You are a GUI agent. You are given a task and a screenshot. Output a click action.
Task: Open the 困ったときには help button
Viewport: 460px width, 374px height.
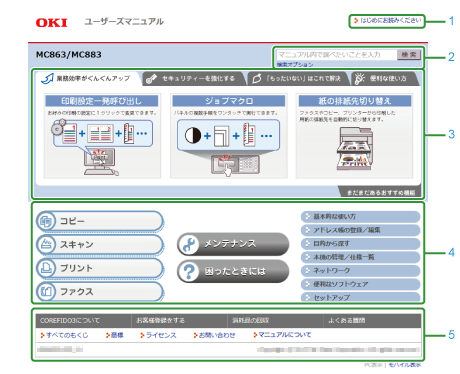pyautogui.click(x=233, y=271)
